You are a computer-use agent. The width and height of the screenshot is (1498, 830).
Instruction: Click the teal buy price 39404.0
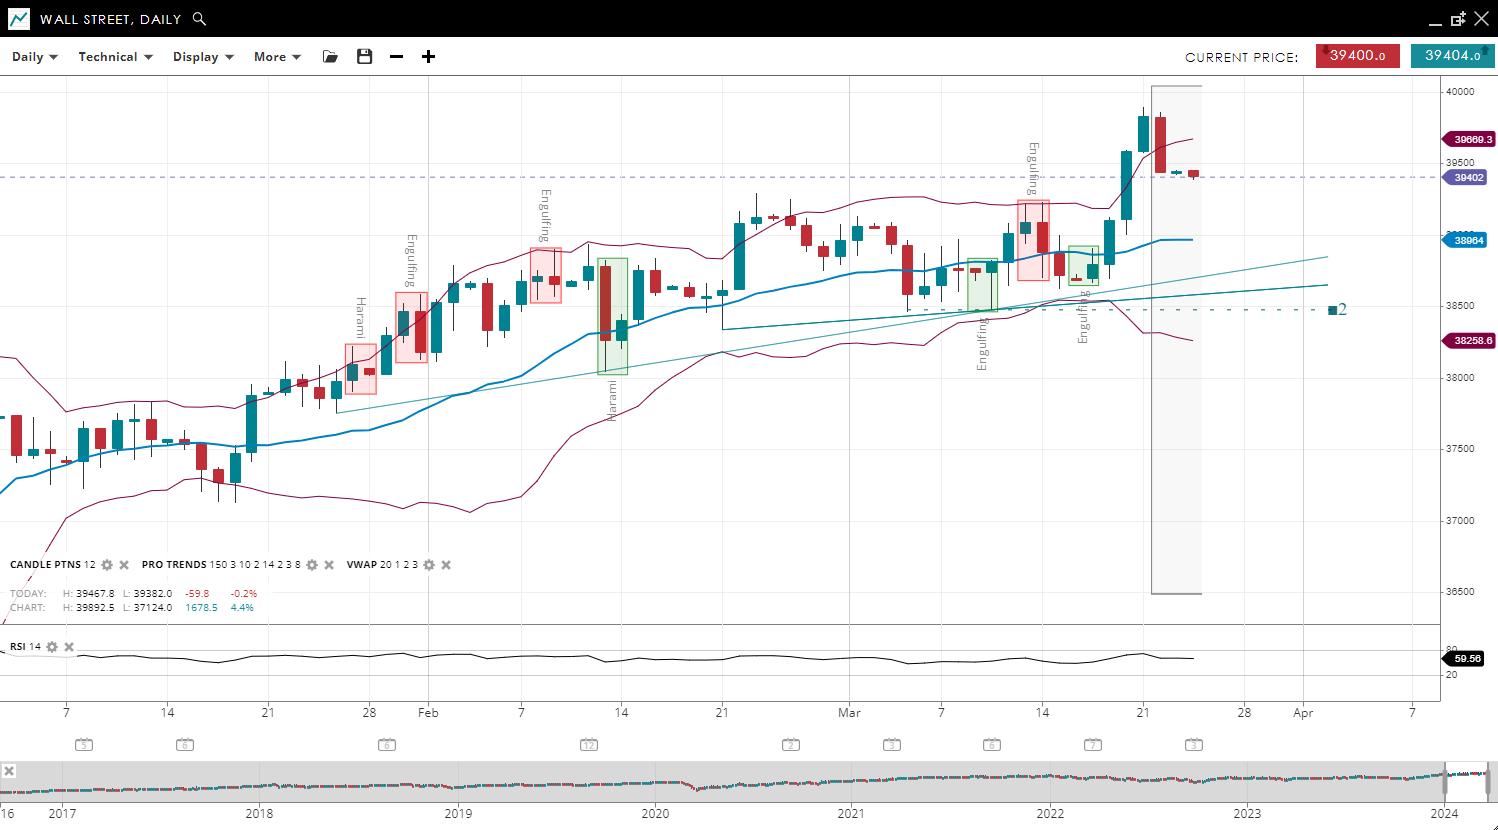1452,56
